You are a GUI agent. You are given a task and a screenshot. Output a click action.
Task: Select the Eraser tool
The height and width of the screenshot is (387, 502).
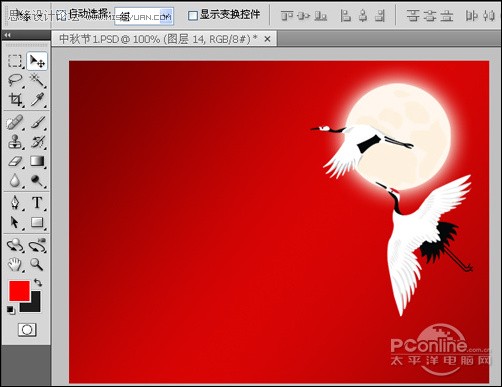15,161
